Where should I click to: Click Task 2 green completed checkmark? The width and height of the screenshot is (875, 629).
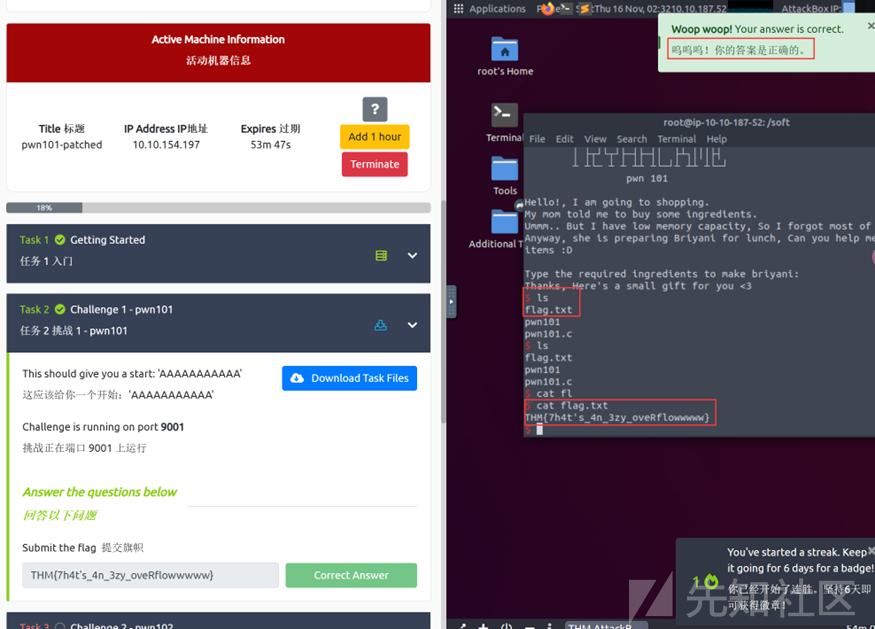click(x=60, y=309)
